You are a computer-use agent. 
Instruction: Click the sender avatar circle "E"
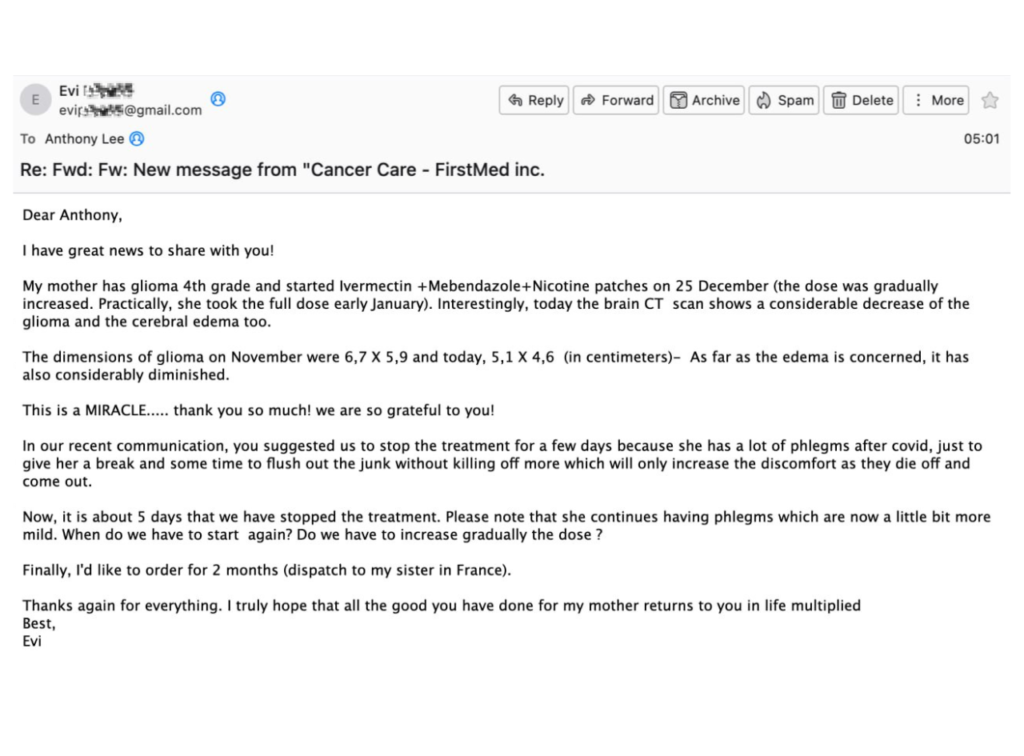click(x=36, y=100)
